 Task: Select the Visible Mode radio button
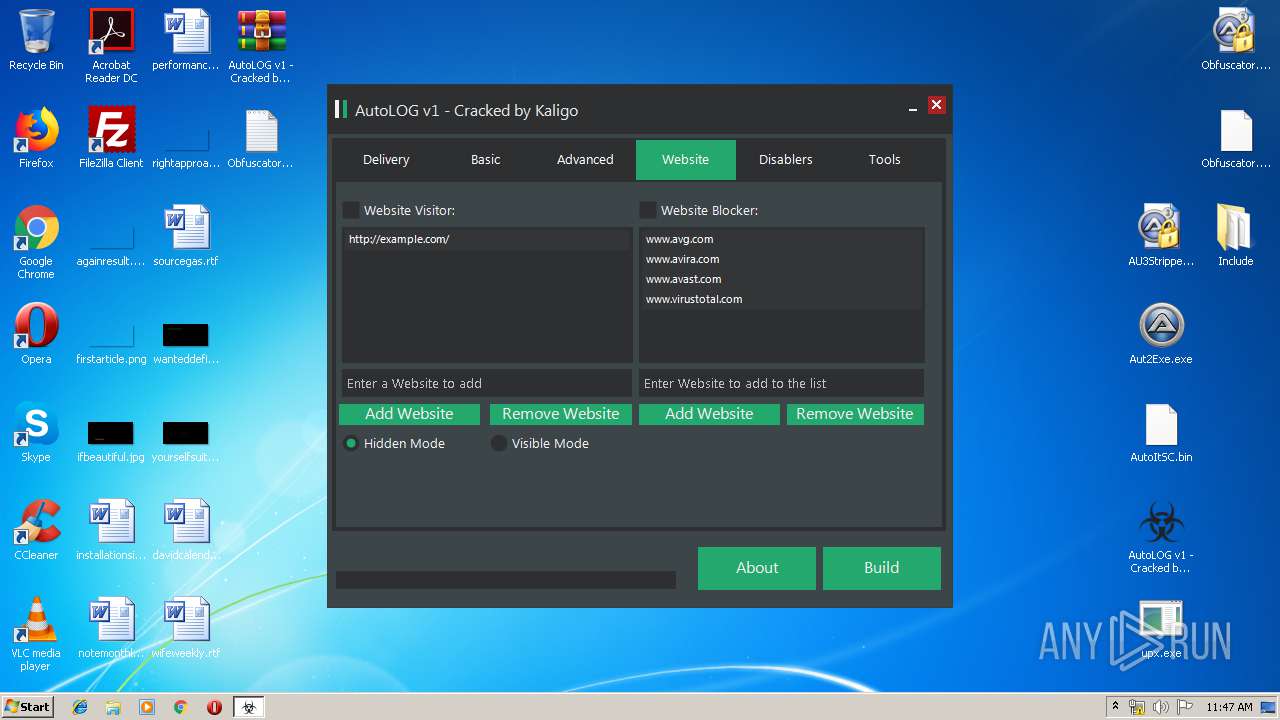click(x=499, y=443)
